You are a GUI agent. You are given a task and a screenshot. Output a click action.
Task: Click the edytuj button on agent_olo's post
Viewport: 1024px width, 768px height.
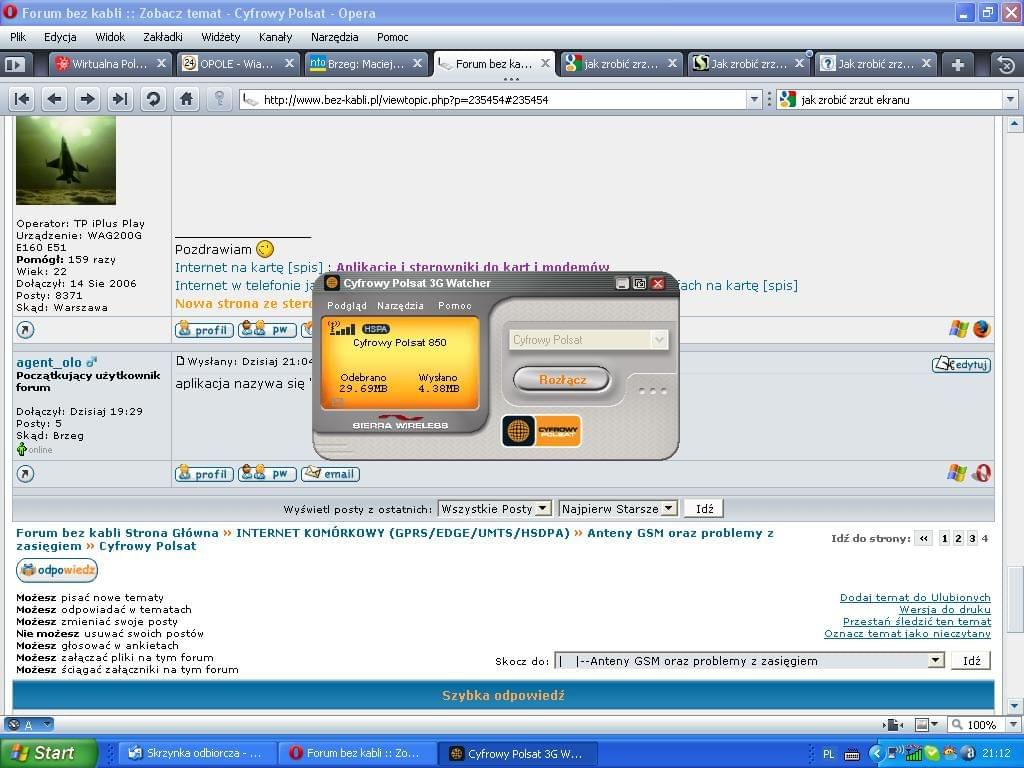click(x=961, y=364)
